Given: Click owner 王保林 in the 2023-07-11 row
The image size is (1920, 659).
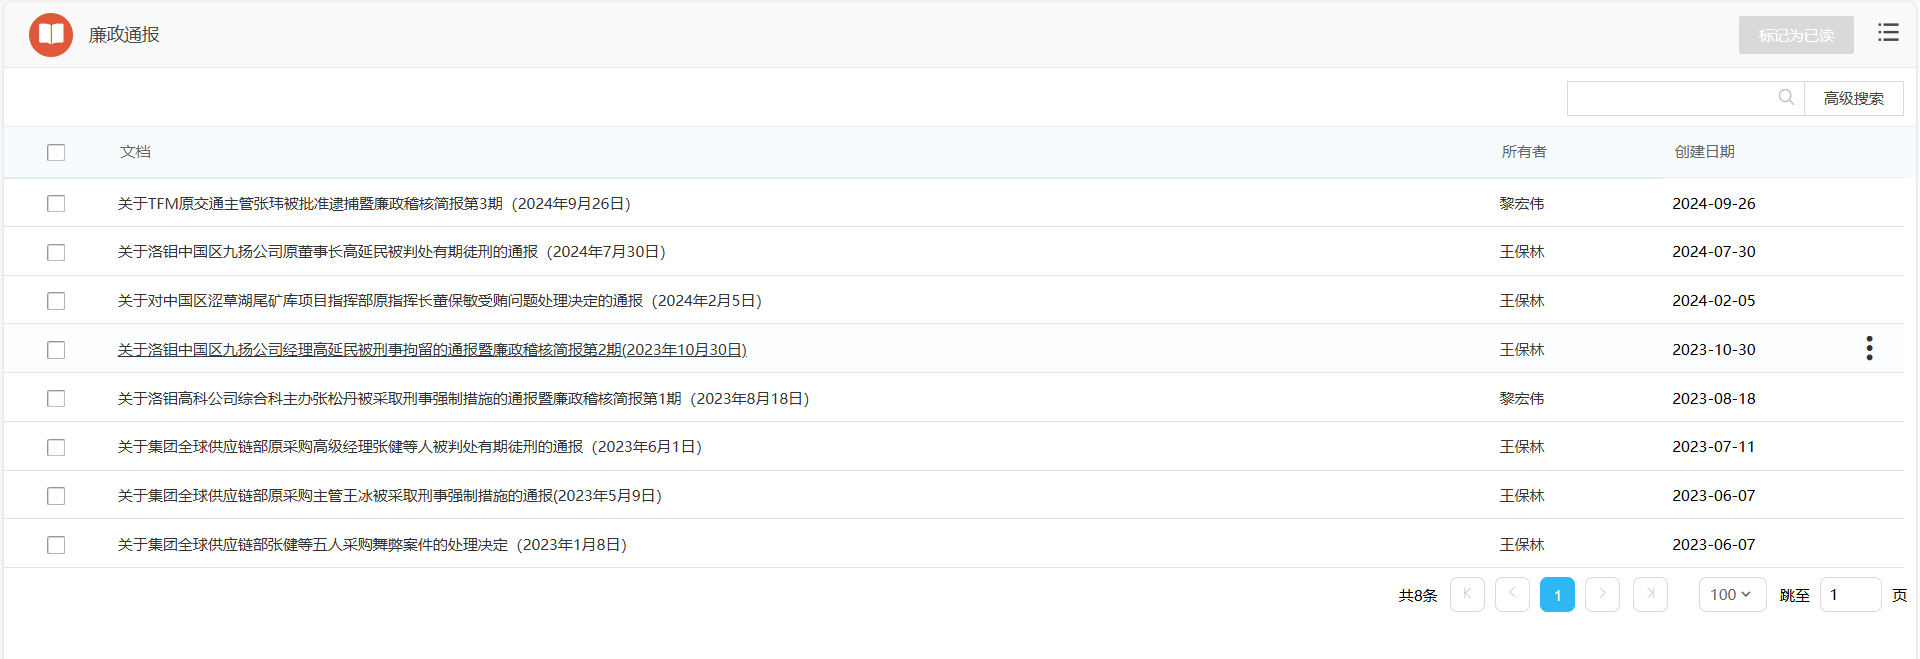Looking at the screenshot, I should coord(1521,446).
